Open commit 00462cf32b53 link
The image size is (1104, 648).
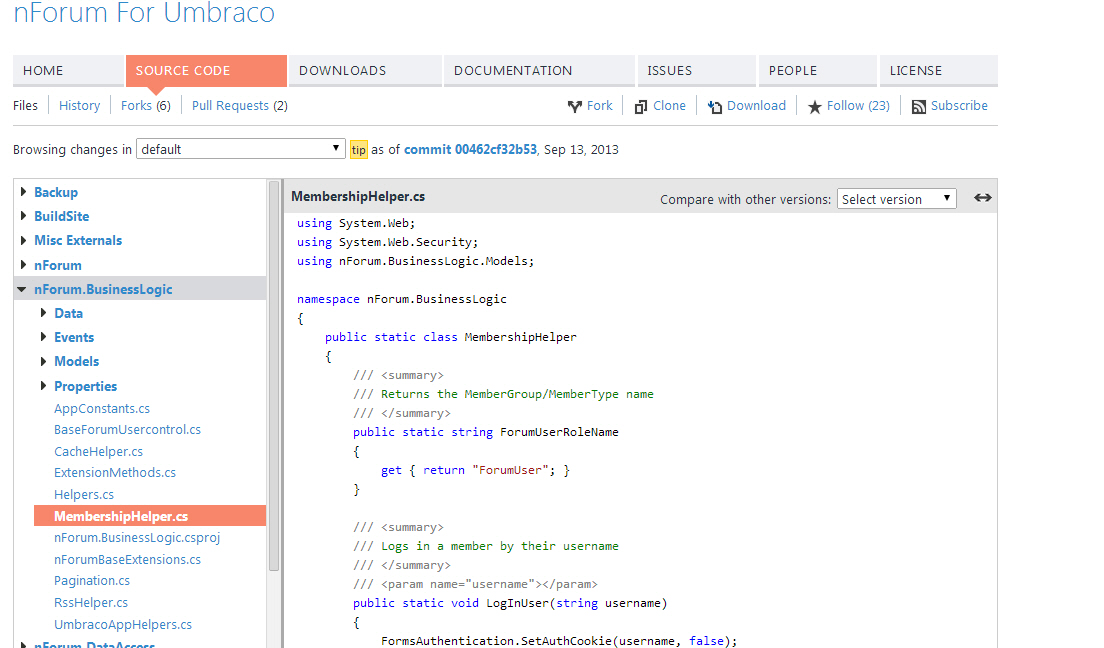[x=470, y=149]
